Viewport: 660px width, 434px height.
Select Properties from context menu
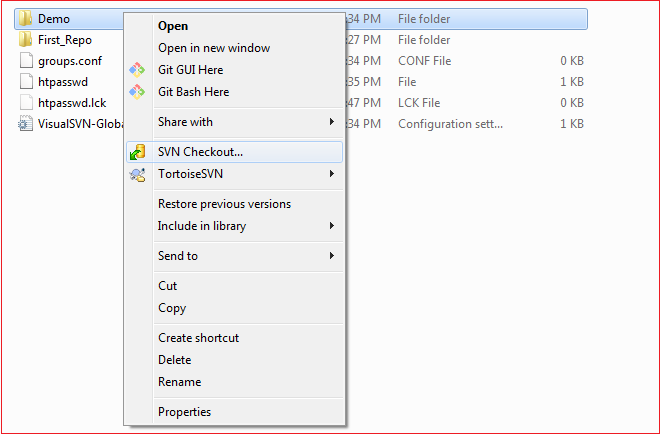pyautogui.click(x=184, y=412)
